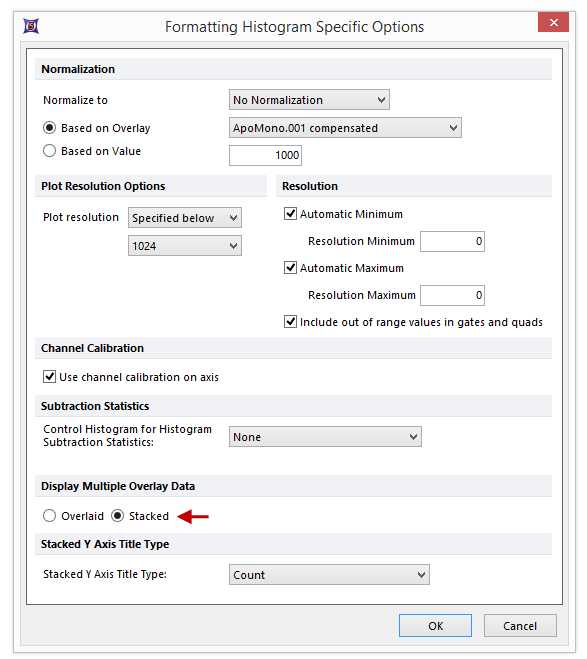Toggle Include out of range values checkbox
The width and height of the screenshot is (587, 659).
(290, 322)
